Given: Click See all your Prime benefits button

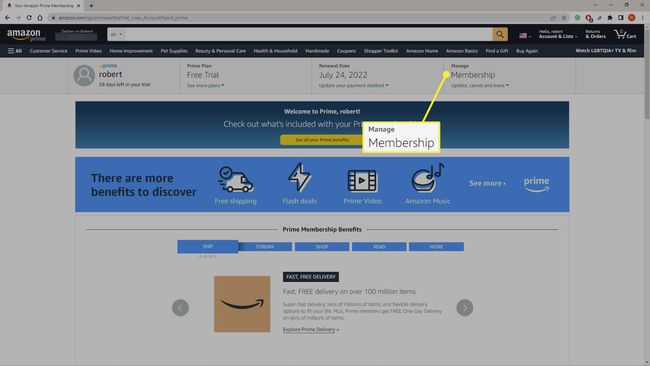Looking at the screenshot, I should pos(322,140).
